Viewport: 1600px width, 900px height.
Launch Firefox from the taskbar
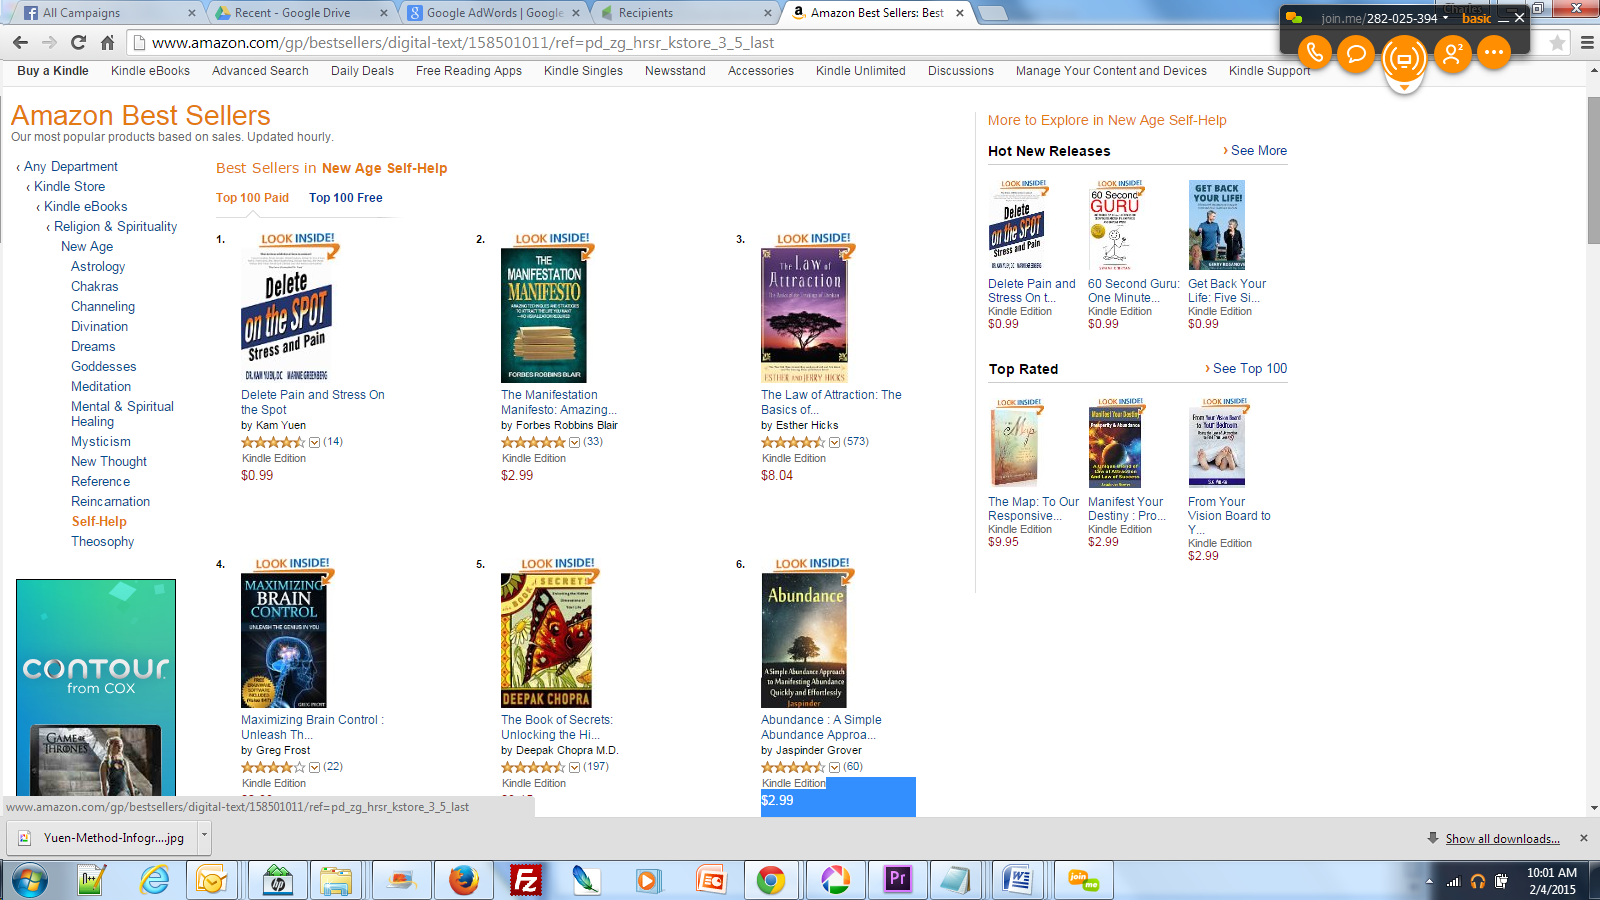[463, 880]
